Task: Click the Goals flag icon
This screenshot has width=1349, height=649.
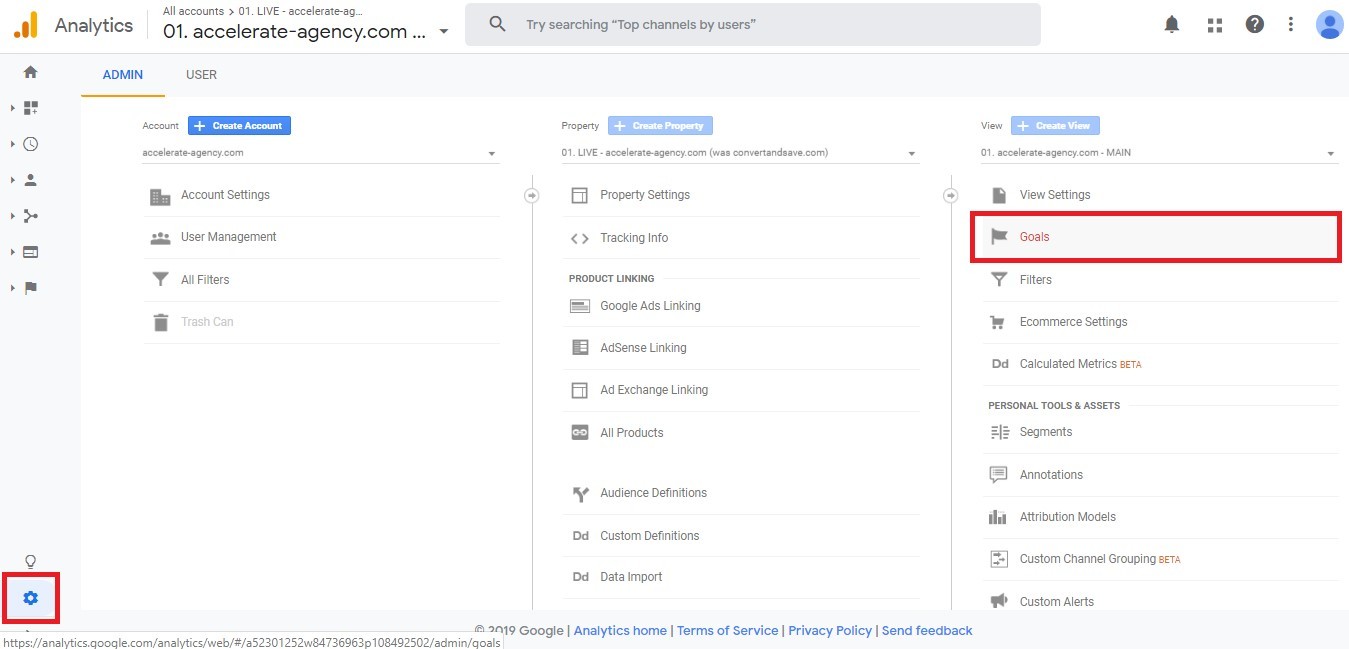Action: [x=998, y=237]
